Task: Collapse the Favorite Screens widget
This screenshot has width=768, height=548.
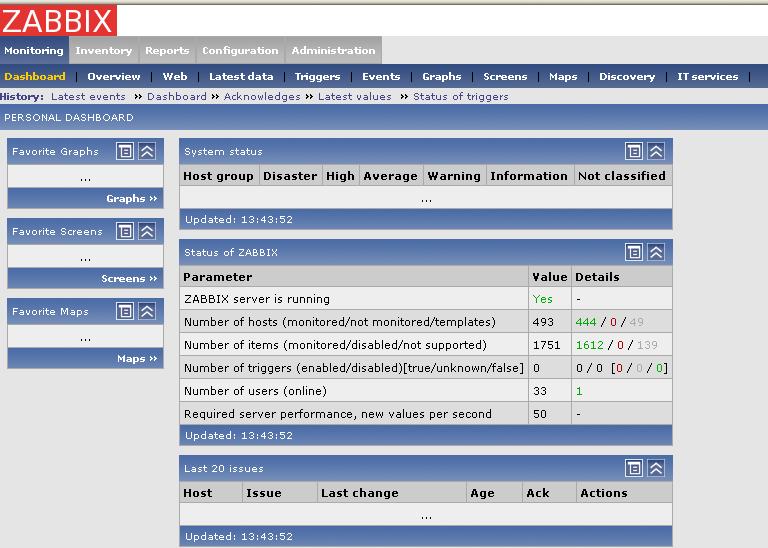Action: pyautogui.click(x=147, y=231)
